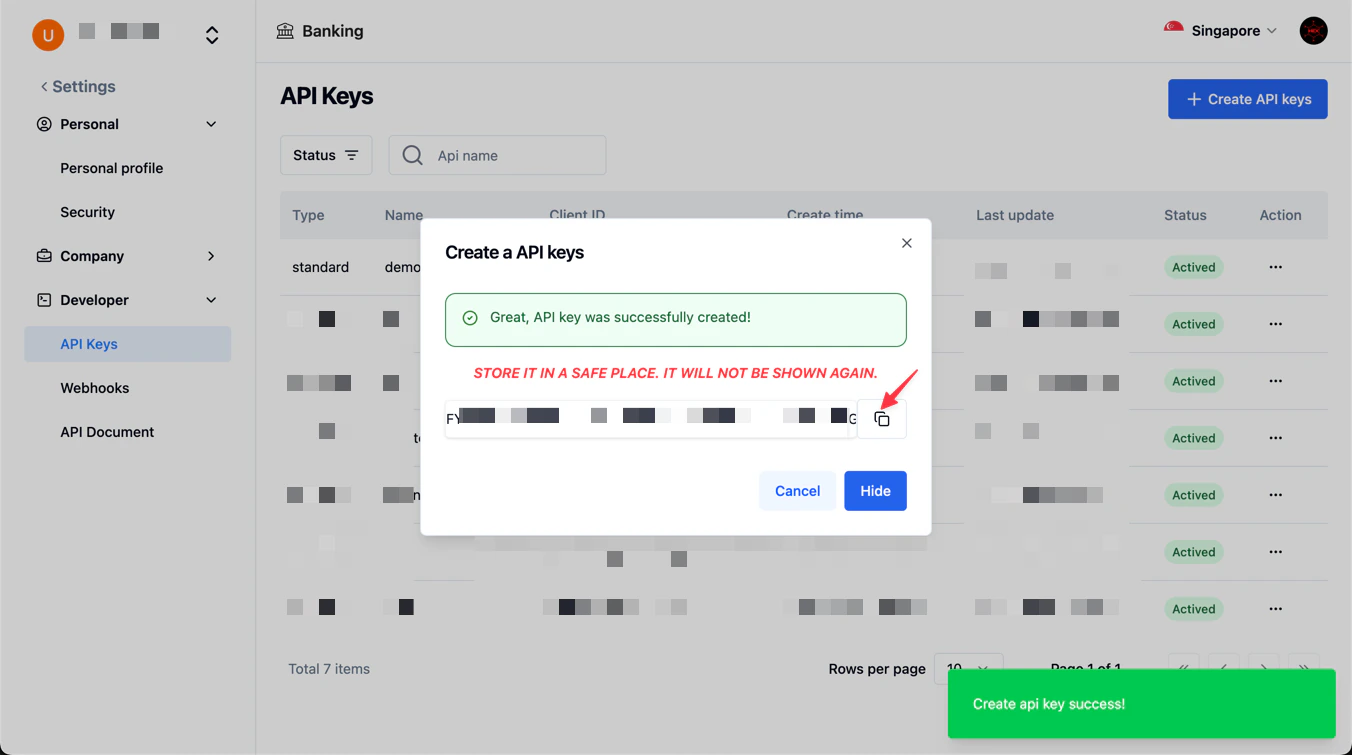This screenshot has height=755, width=1352.
Task: Toggle the sidebar collapse arrows near the logo
Action: (x=212, y=34)
